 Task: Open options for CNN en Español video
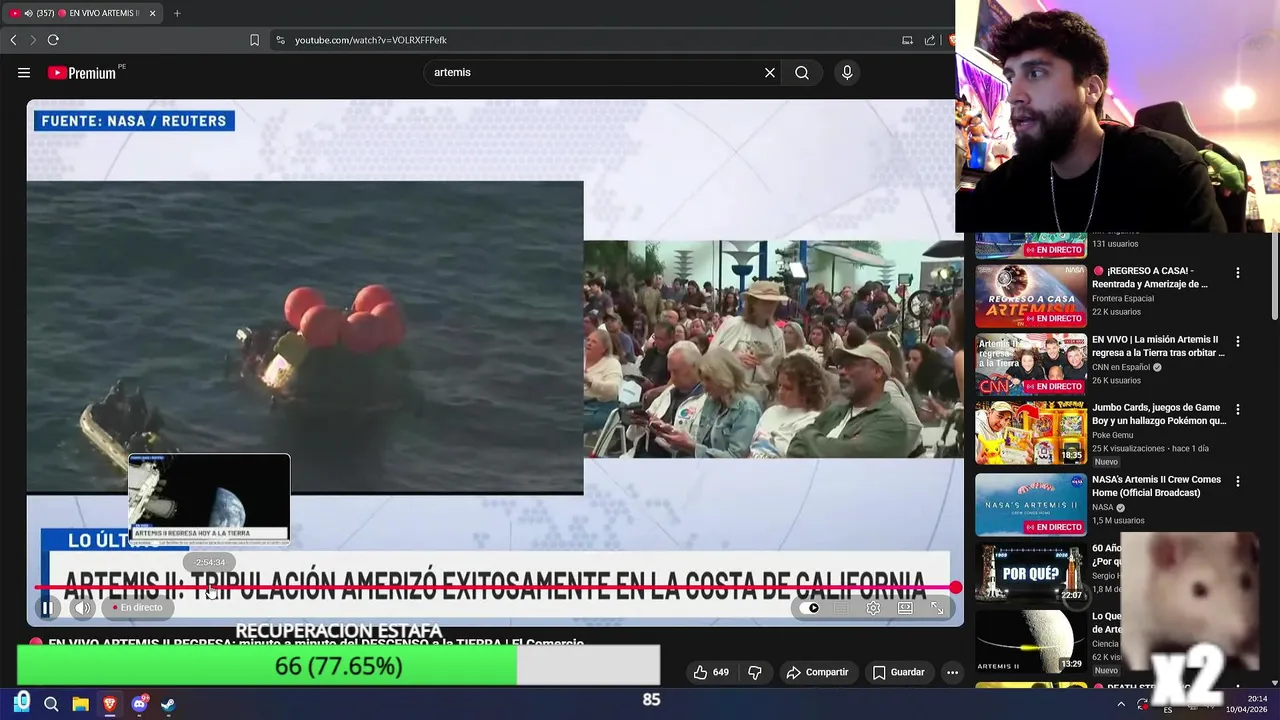1238,341
